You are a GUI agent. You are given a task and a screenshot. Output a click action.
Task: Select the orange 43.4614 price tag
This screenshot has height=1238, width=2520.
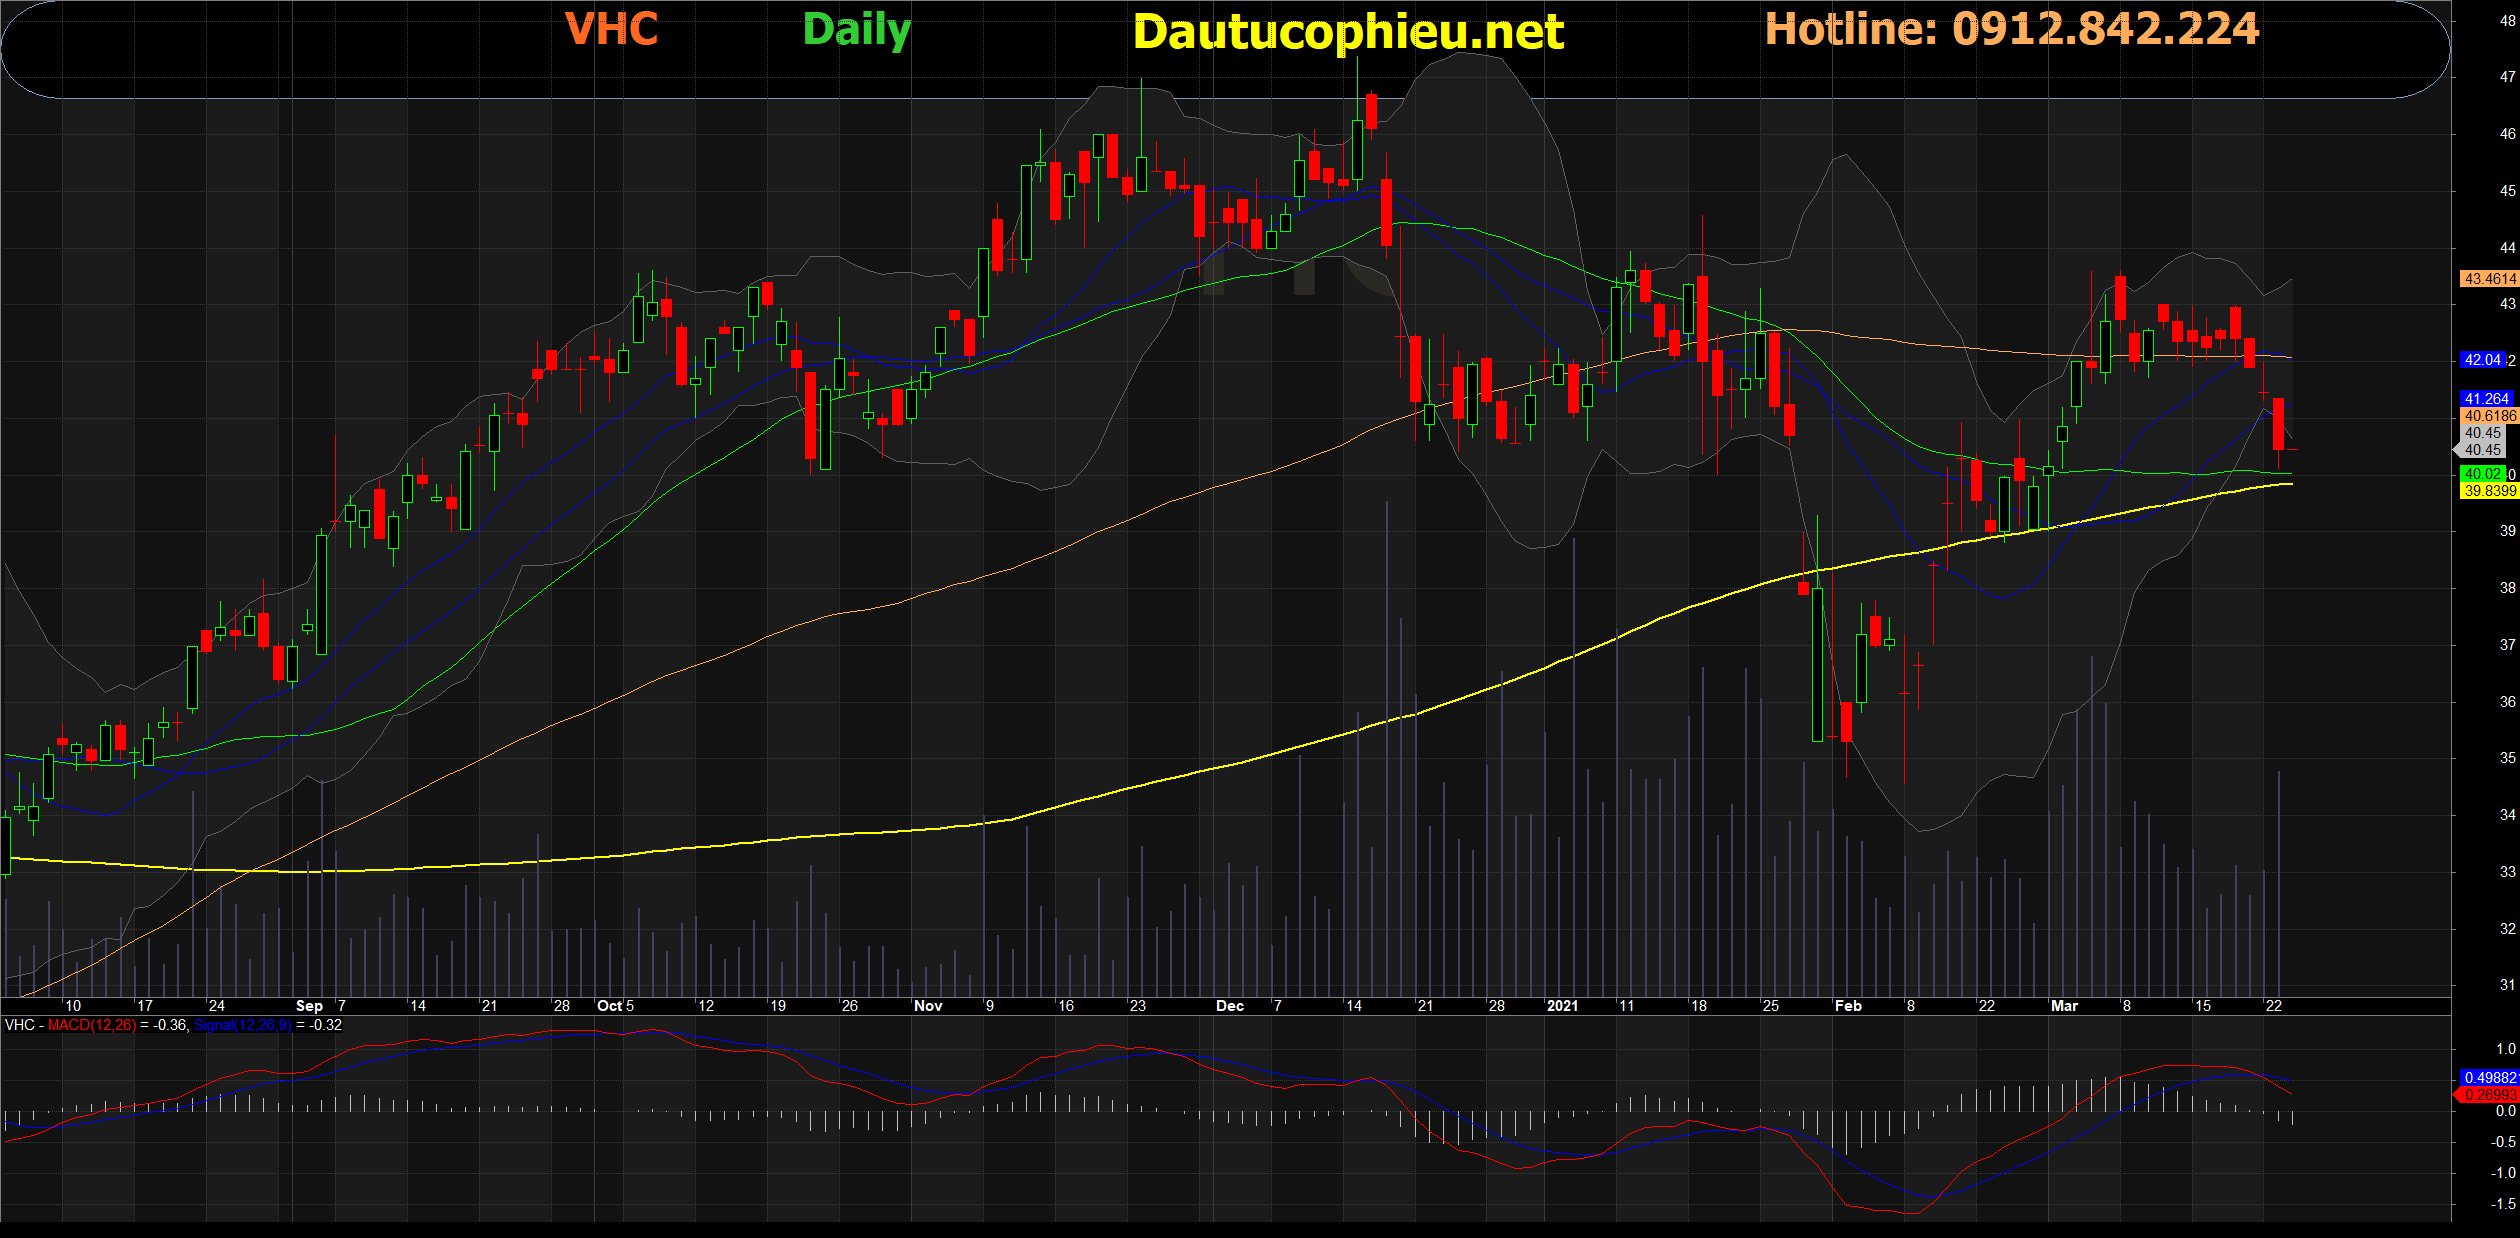(2488, 279)
